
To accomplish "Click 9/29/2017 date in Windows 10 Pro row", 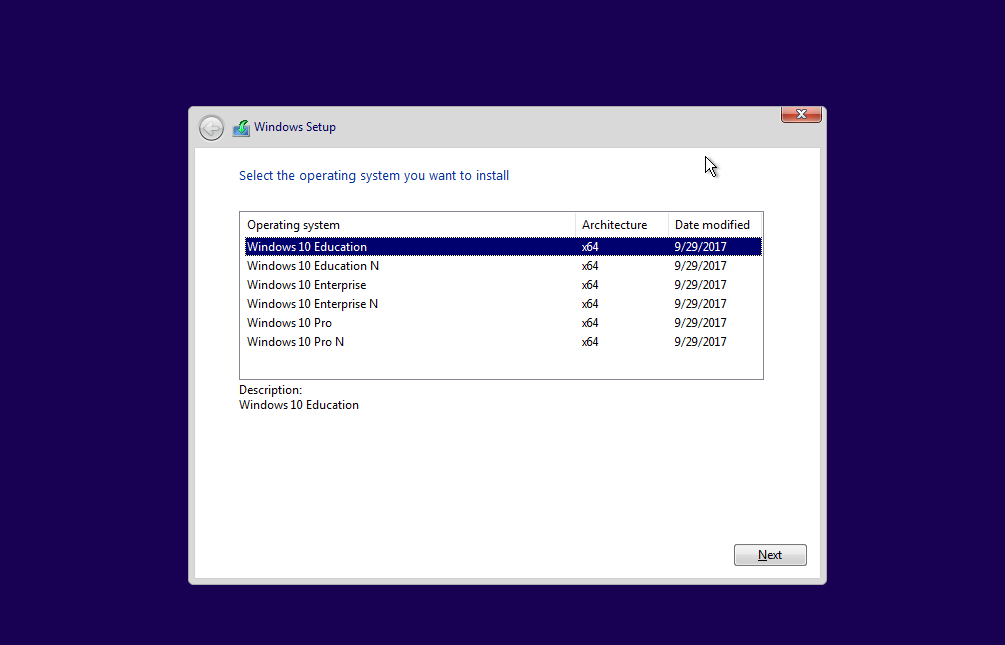I will (700, 323).
